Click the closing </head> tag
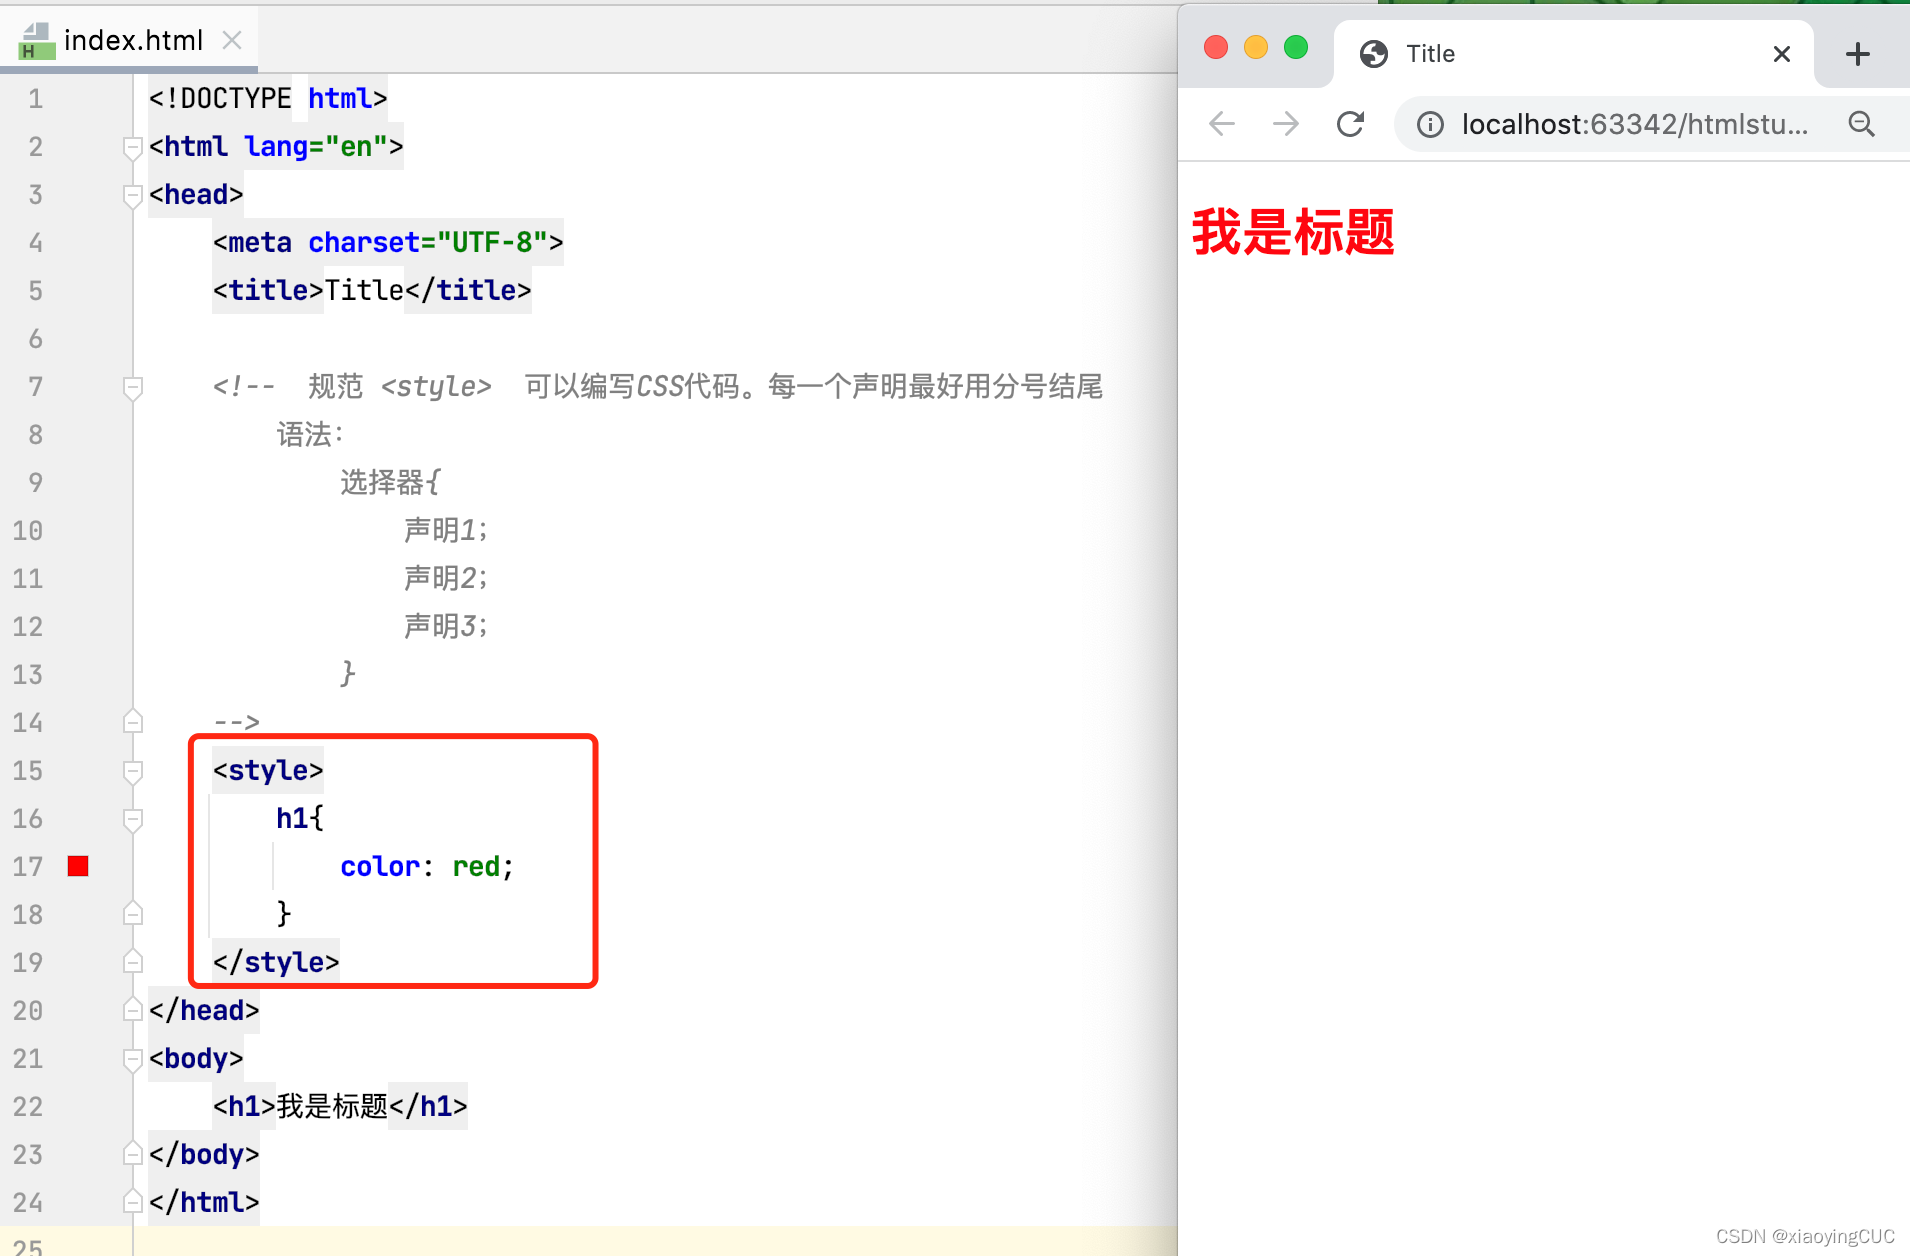Image resolution: width=1910 pixels, height=1256 pixels. pos(204,1010)
